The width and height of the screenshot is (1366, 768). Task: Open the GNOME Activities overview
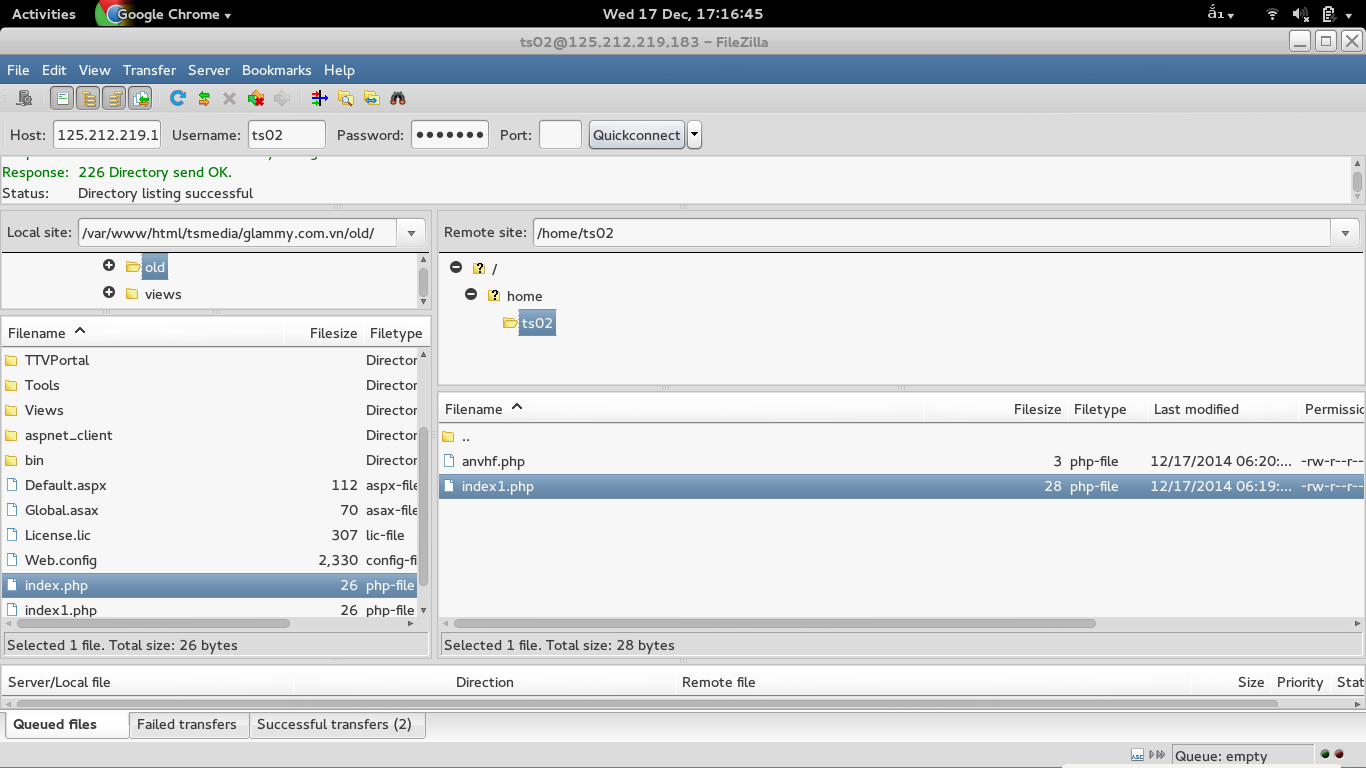point(44,14)
